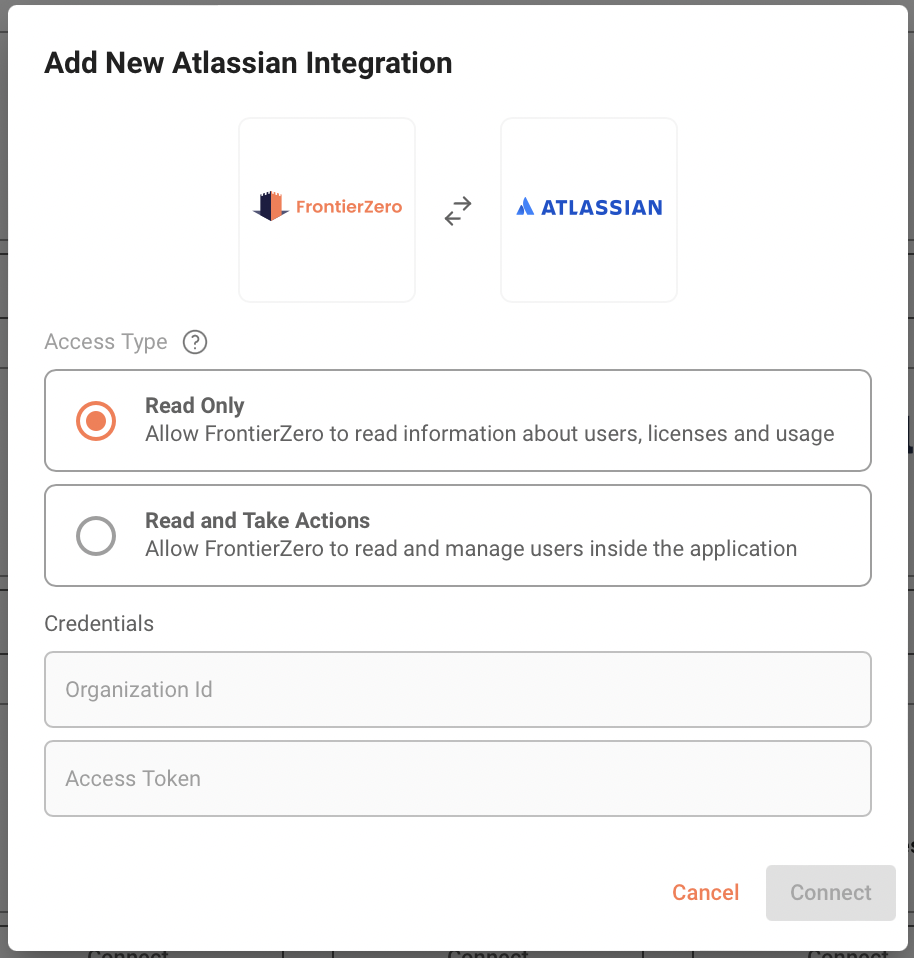
Task: Click the bold "Read and Take Actions" title
Action: [x=257, y=521]
